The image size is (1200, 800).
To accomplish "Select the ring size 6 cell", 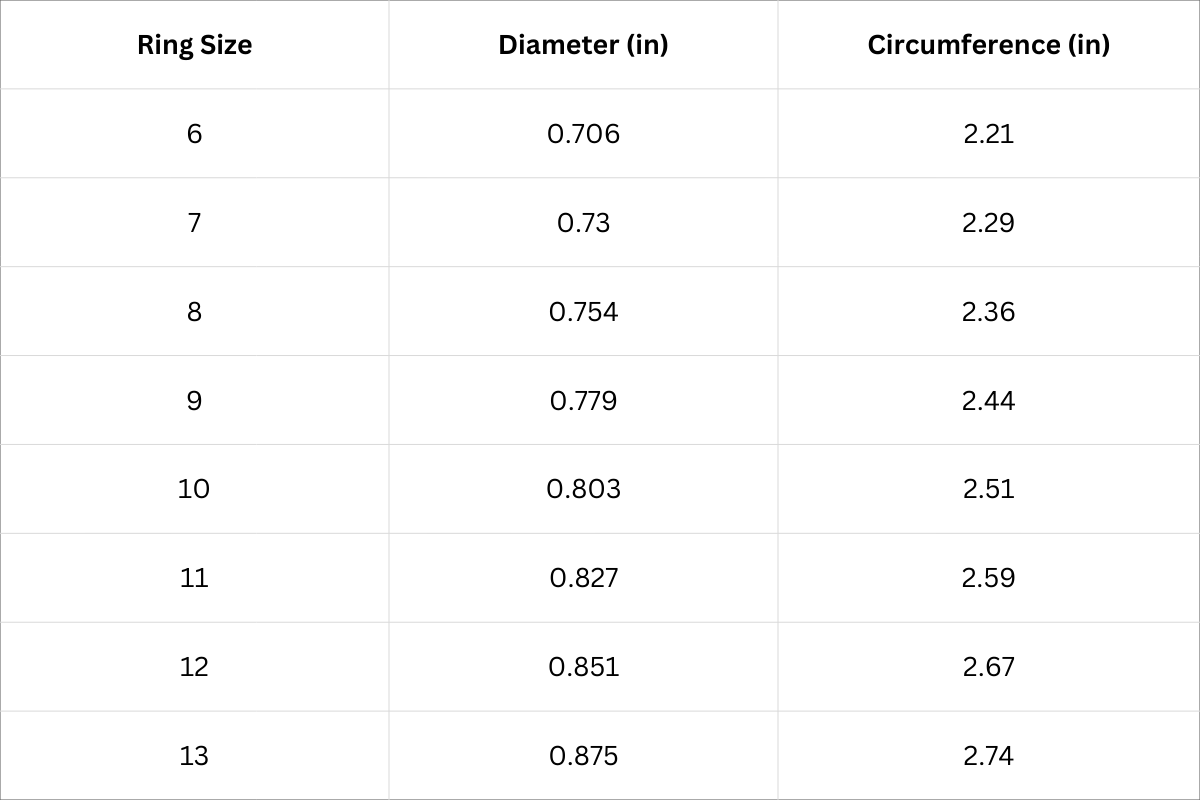I will coord(194,134).
